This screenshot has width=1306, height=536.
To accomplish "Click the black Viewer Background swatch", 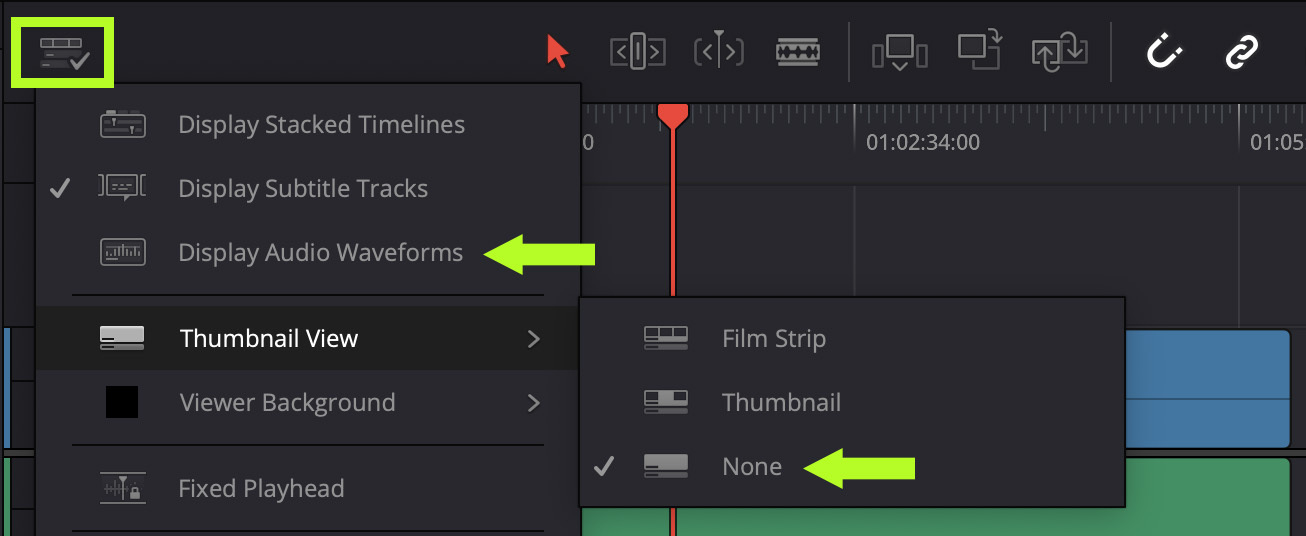I will tap(122, 403).
